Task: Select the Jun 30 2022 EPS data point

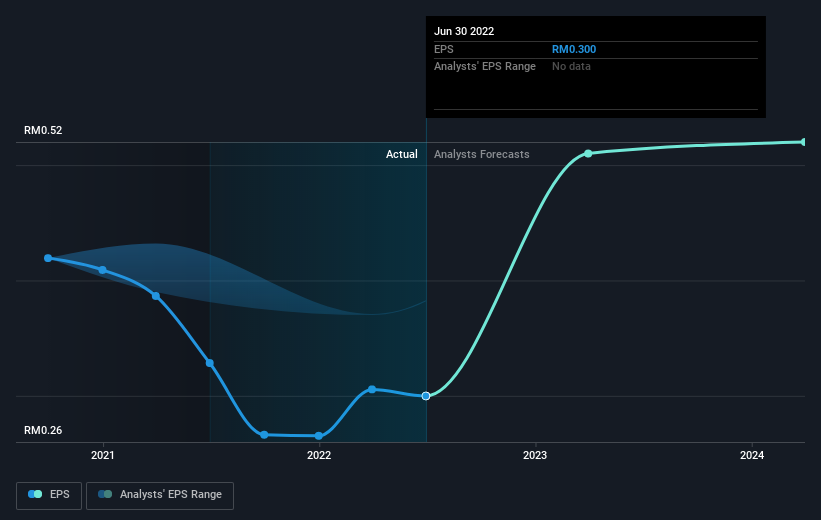Action: [x=426, y=396]
